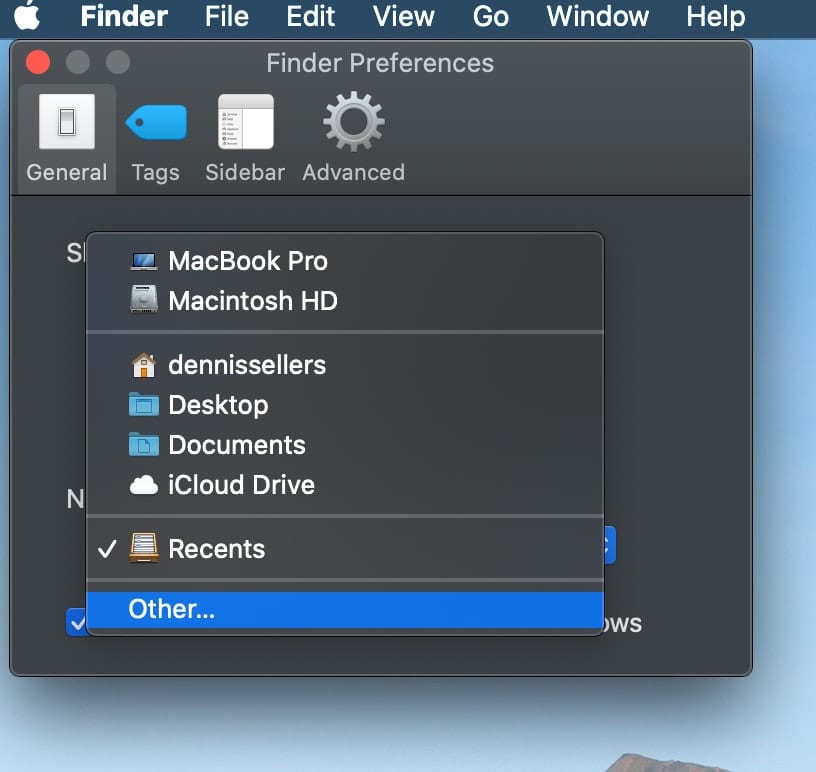Click the blue popup arrows button
This screenshot has height=772, width=816.
[x=609, y=546]
